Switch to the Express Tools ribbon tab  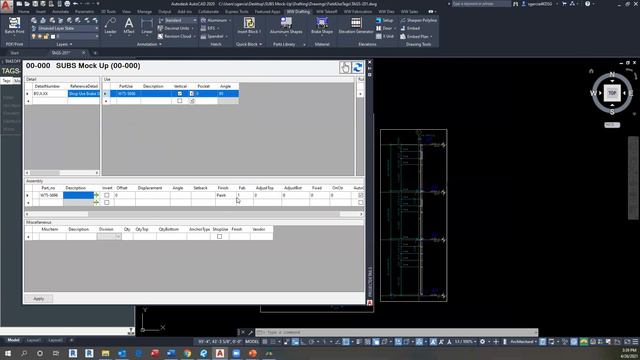236,12
